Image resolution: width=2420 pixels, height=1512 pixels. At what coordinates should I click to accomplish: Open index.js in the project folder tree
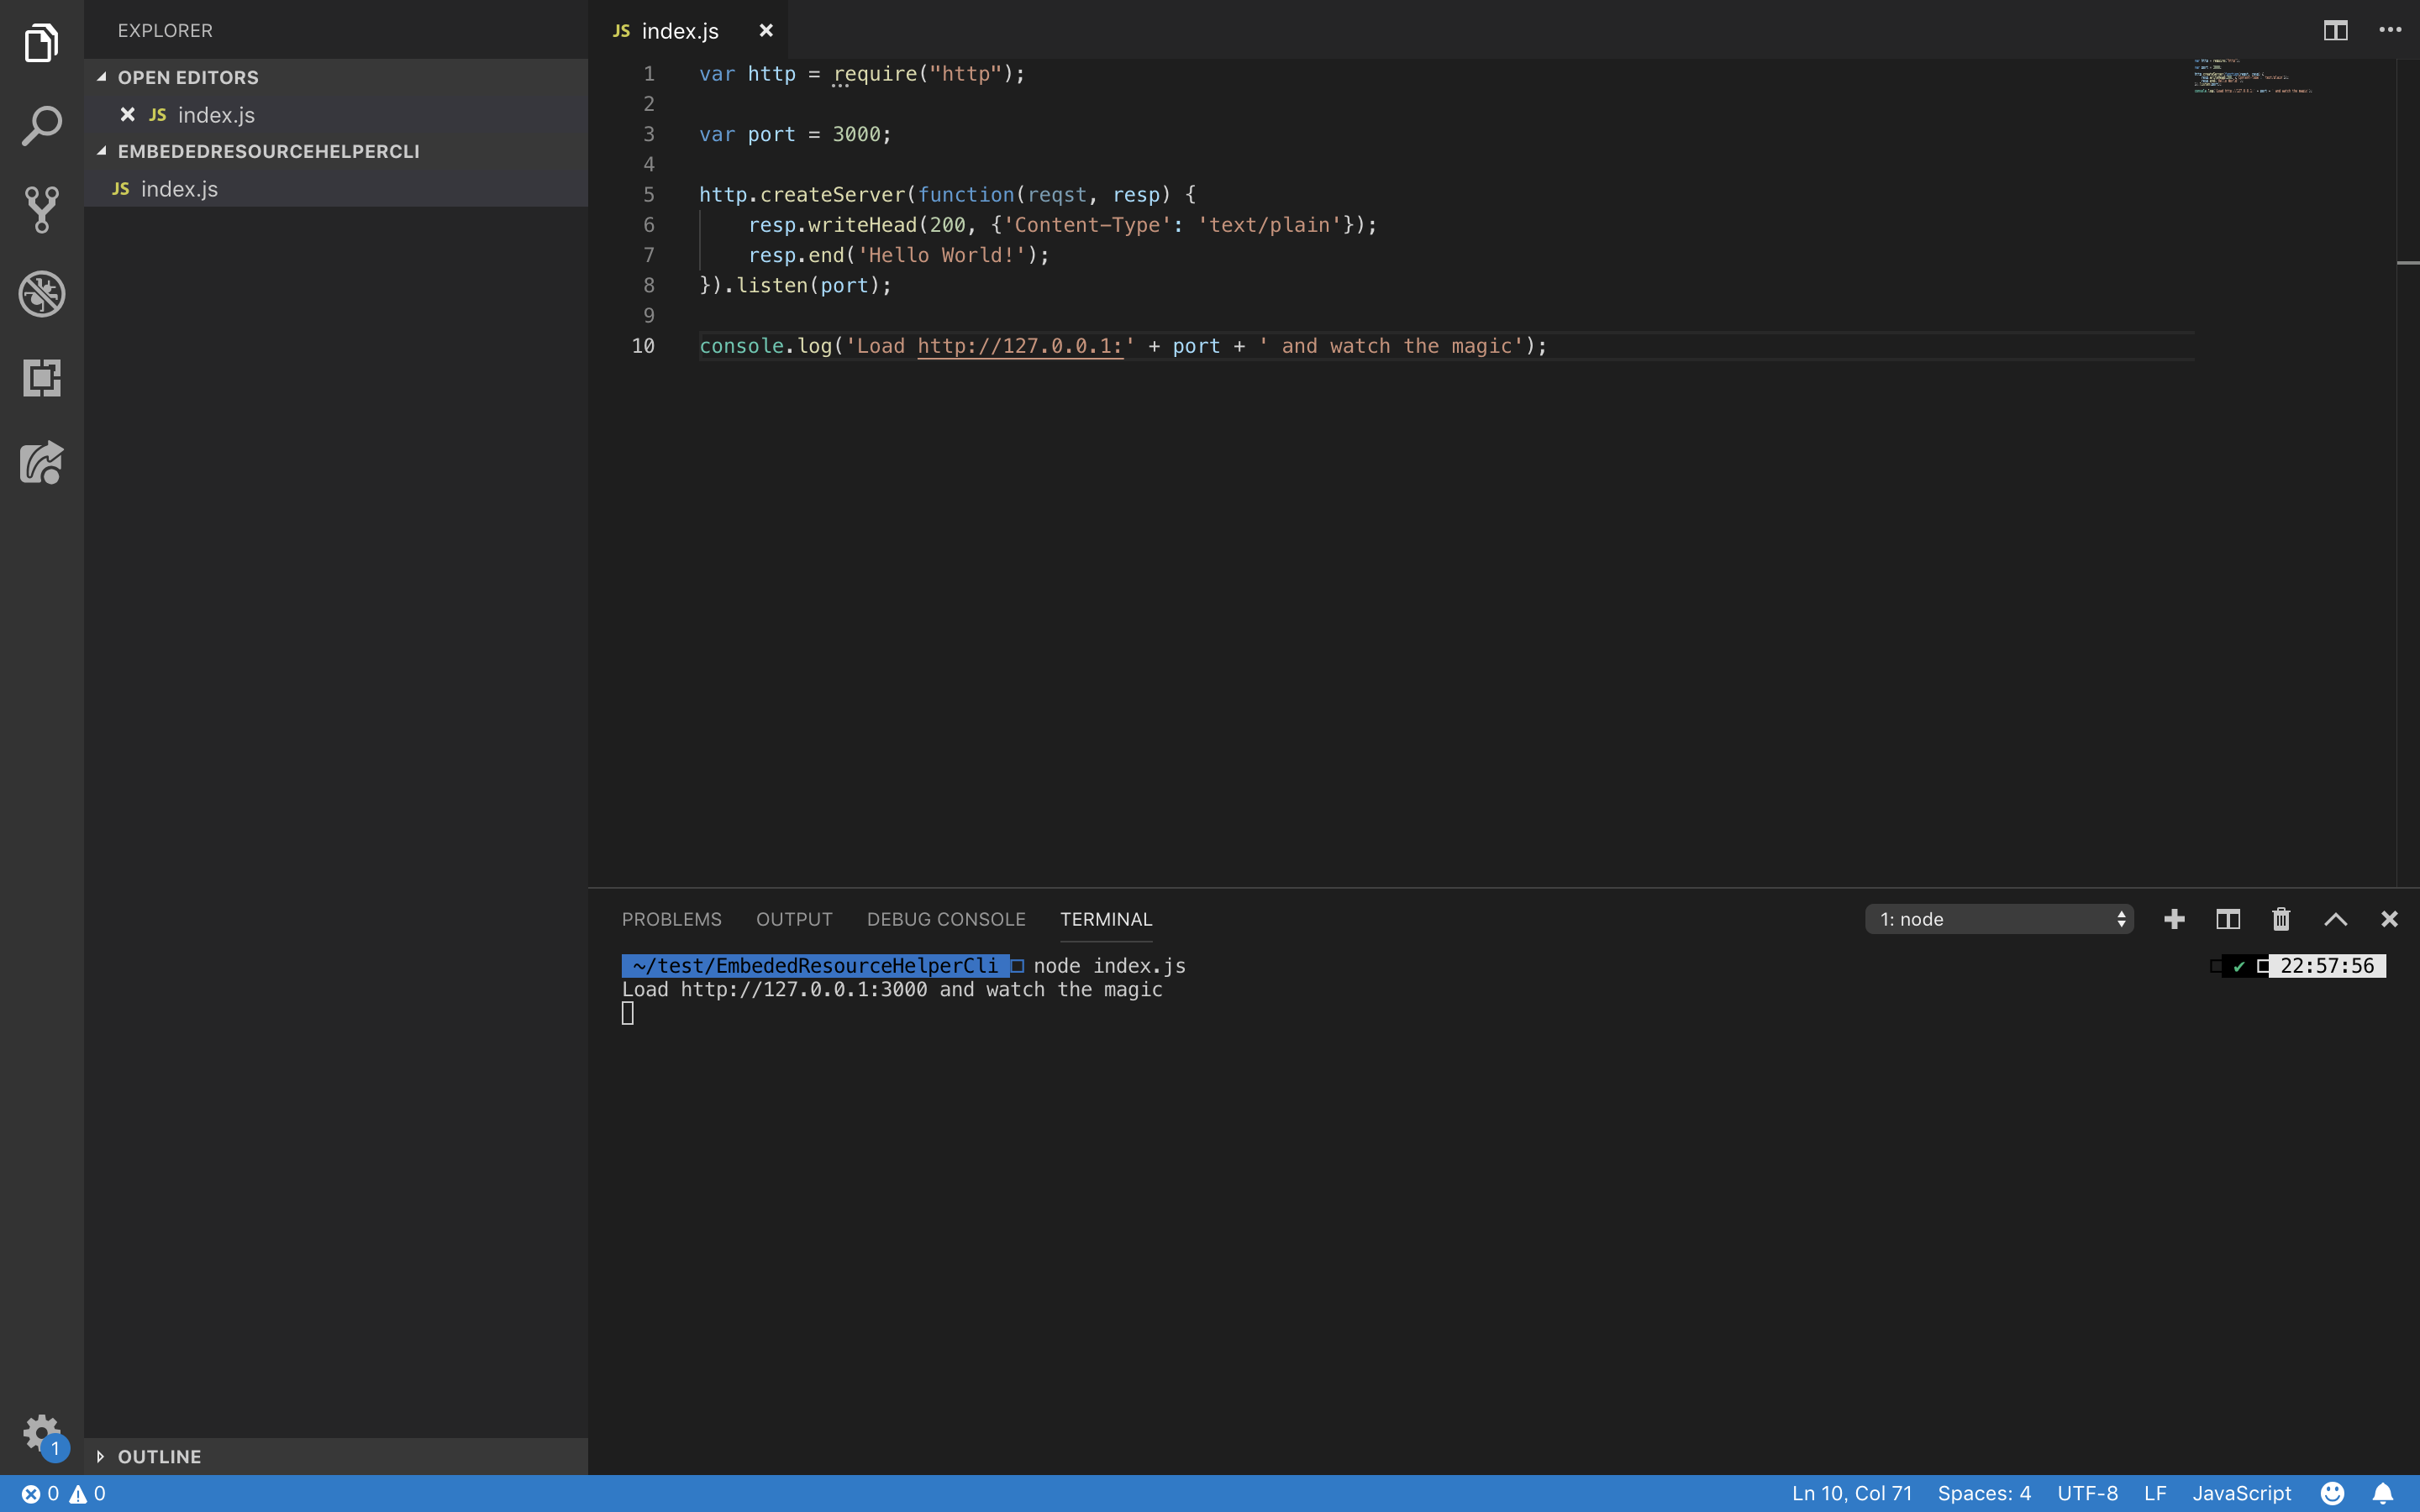(336, 189)
